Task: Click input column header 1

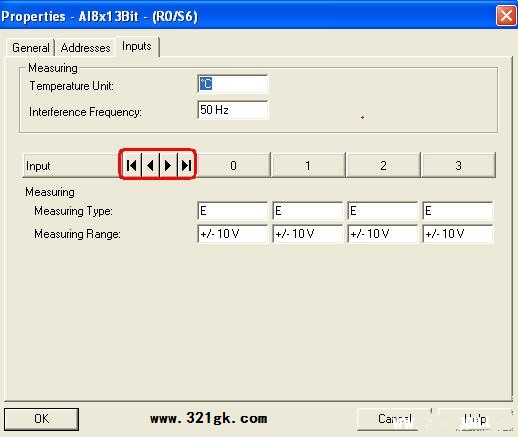Action: [308, 165]
